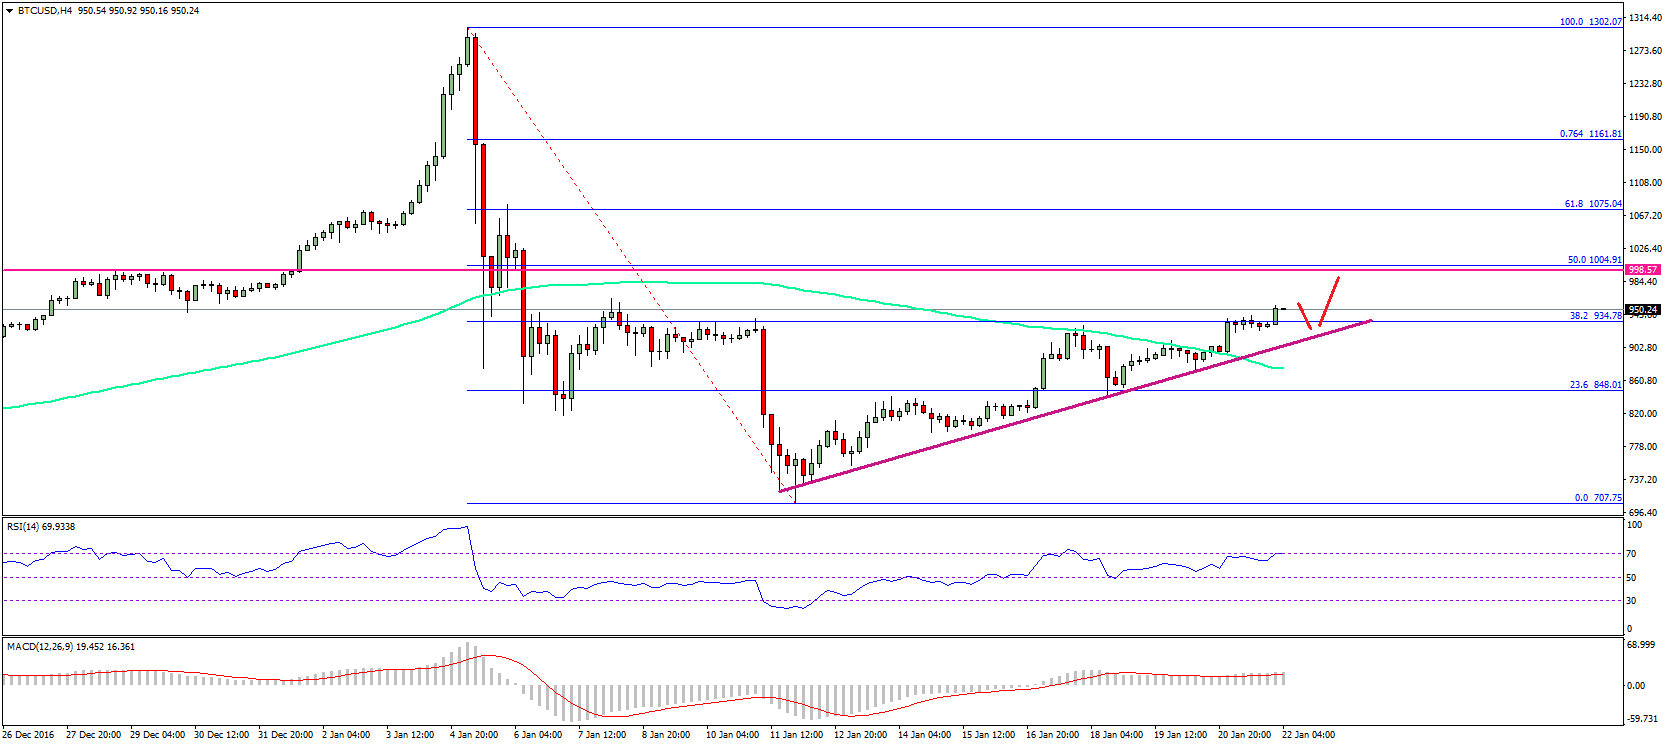1663x746 pixels.
Task: Click the RSI(14) 69.9338 indicator label
Action: (x=41, y=526)
